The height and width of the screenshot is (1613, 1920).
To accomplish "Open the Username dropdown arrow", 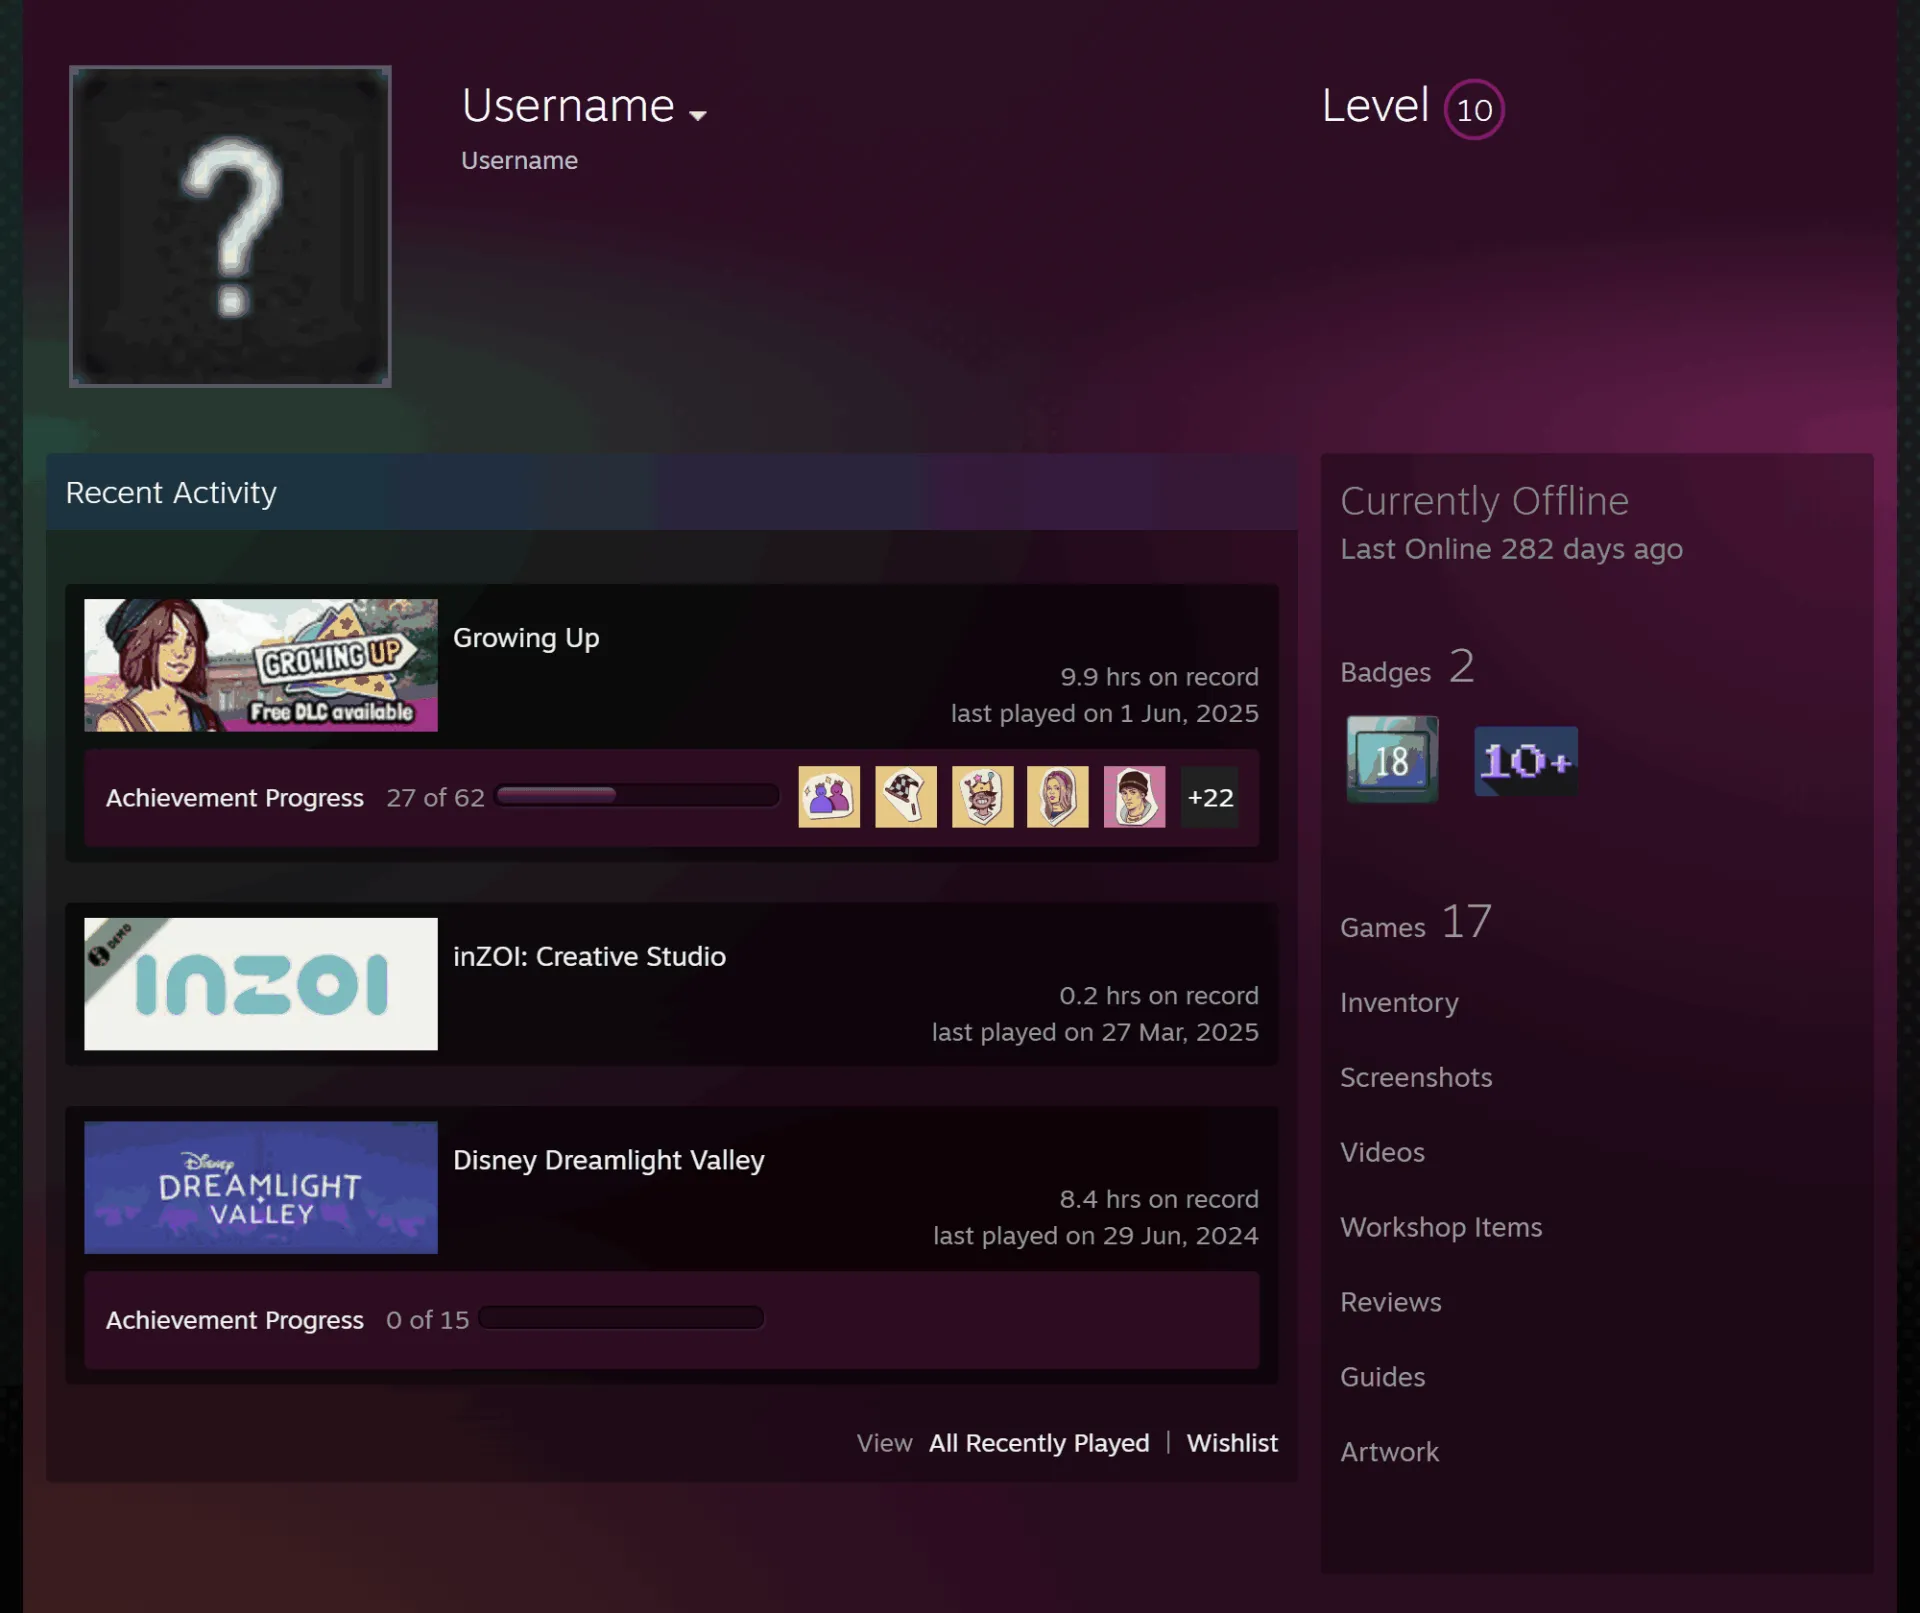I will (698, 115).
